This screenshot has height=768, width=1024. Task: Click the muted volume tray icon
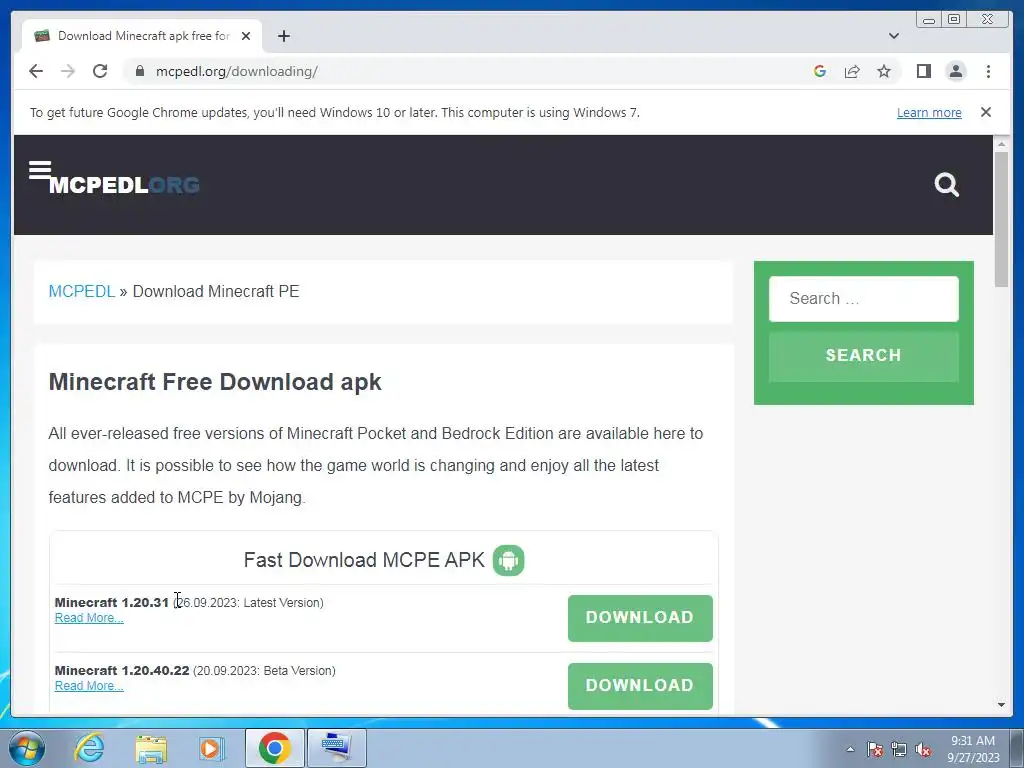pos(923,749)
